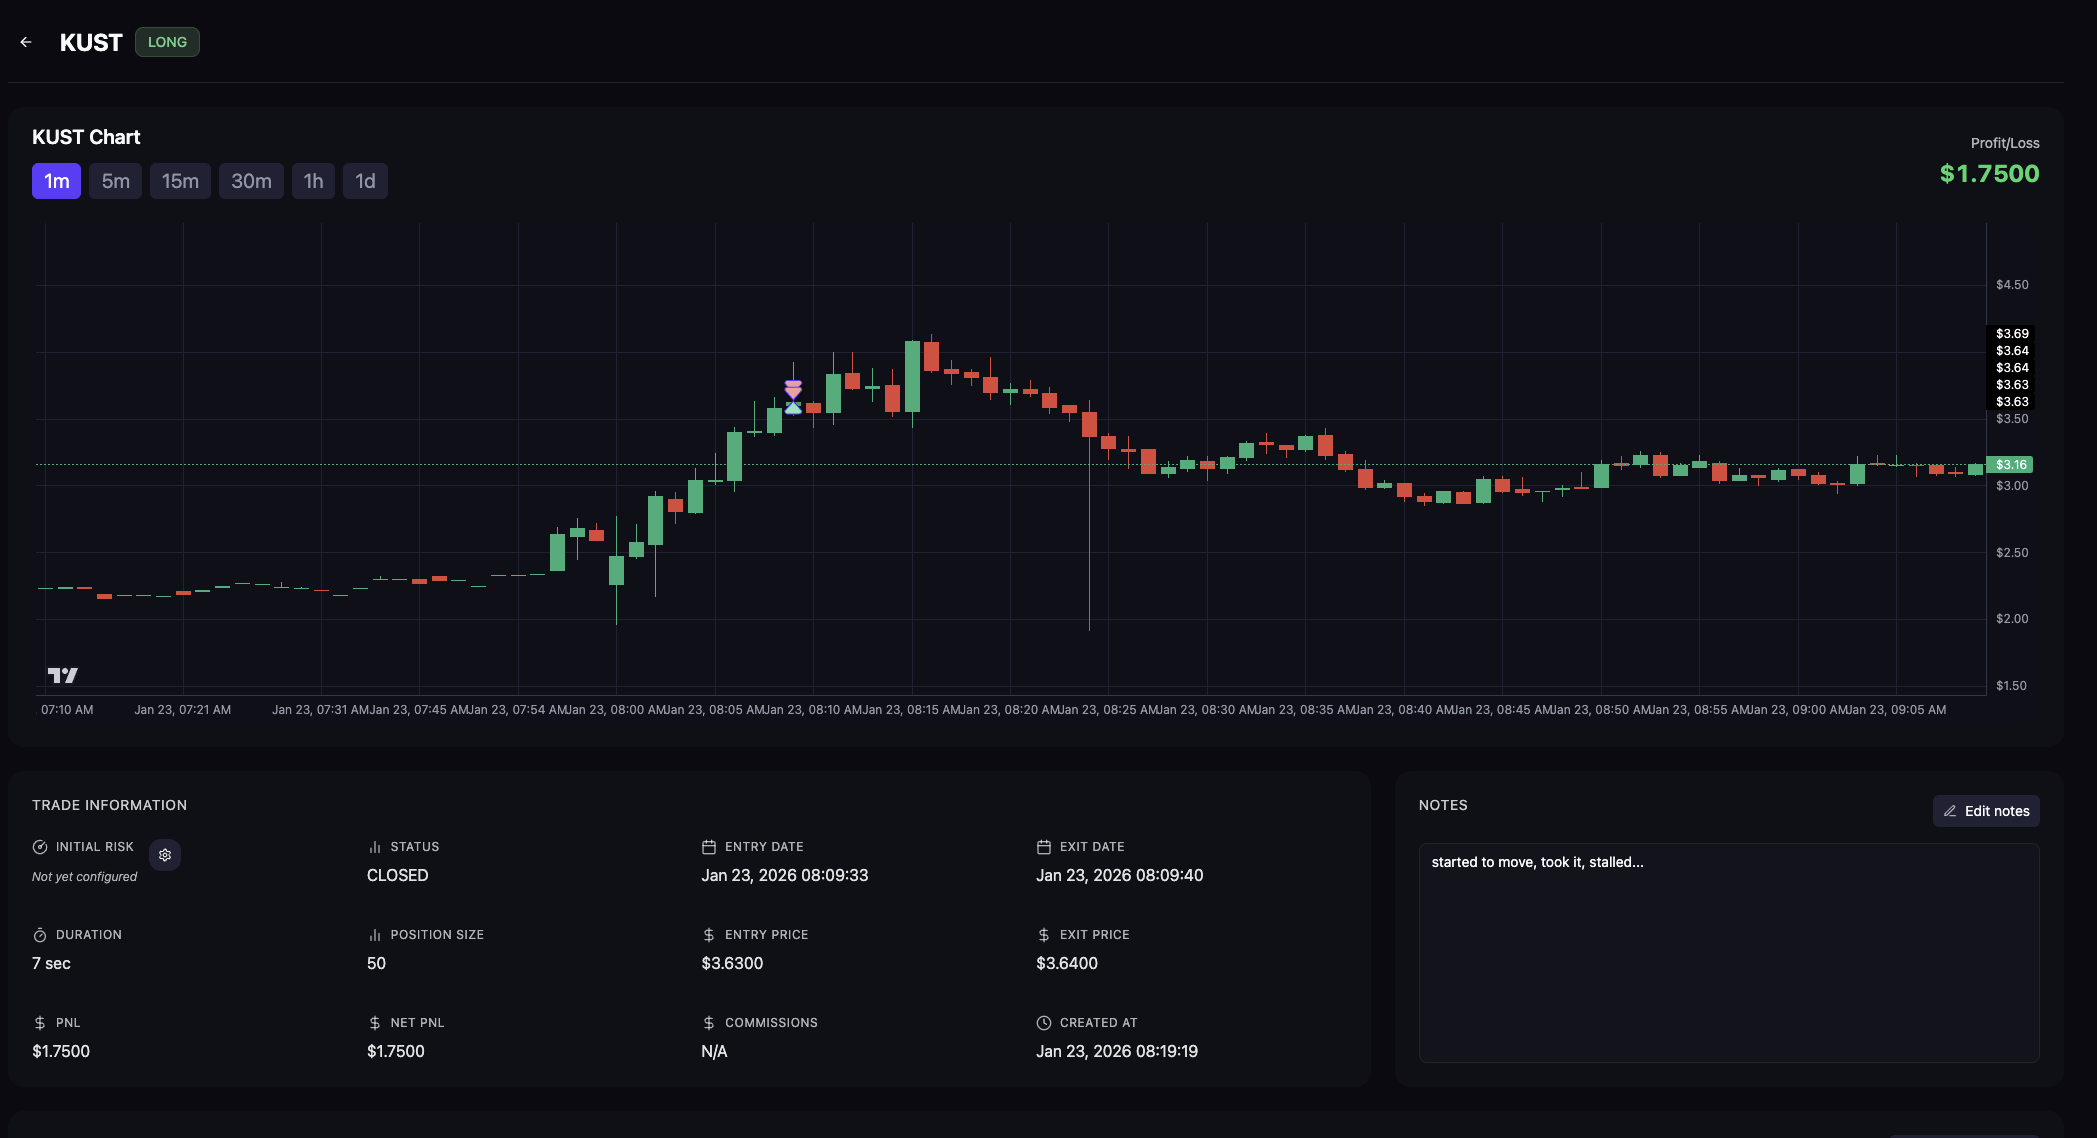The height and width of the screenshot is (1138, 2097).
Task: Click the TradingView logo on chart
Action: click(62, 675)
